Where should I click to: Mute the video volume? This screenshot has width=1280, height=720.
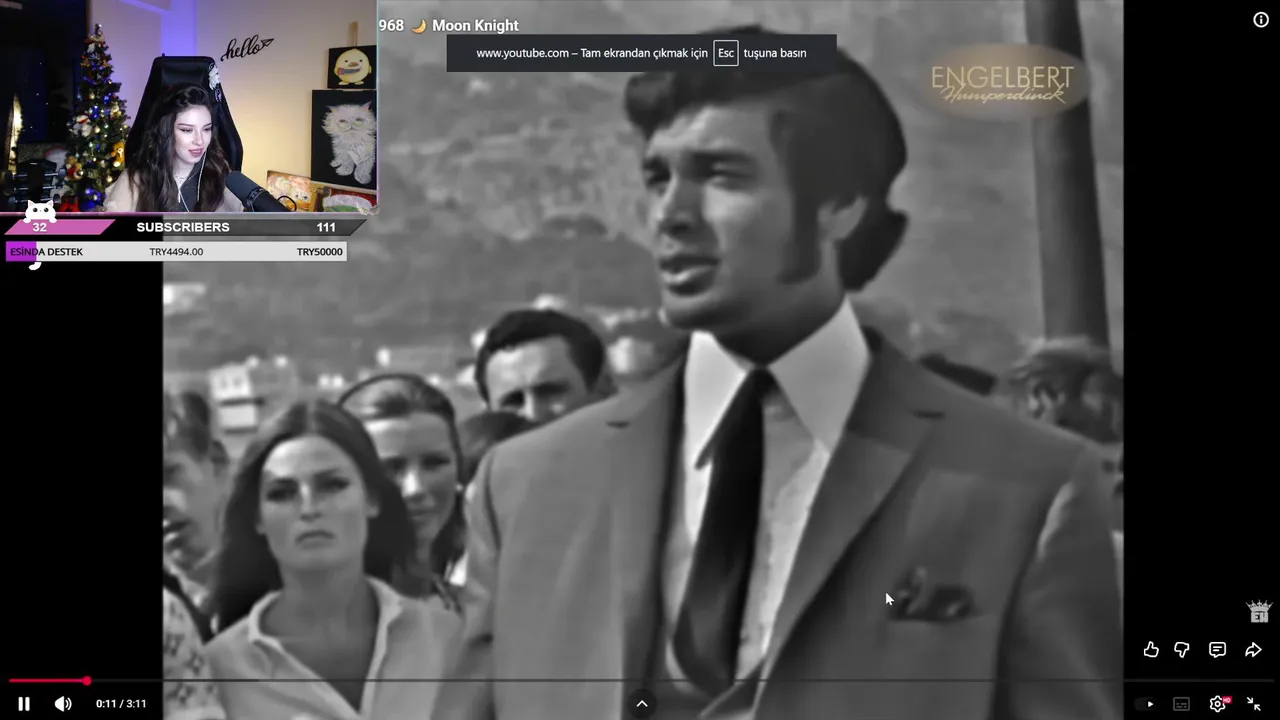click(63, 704)
